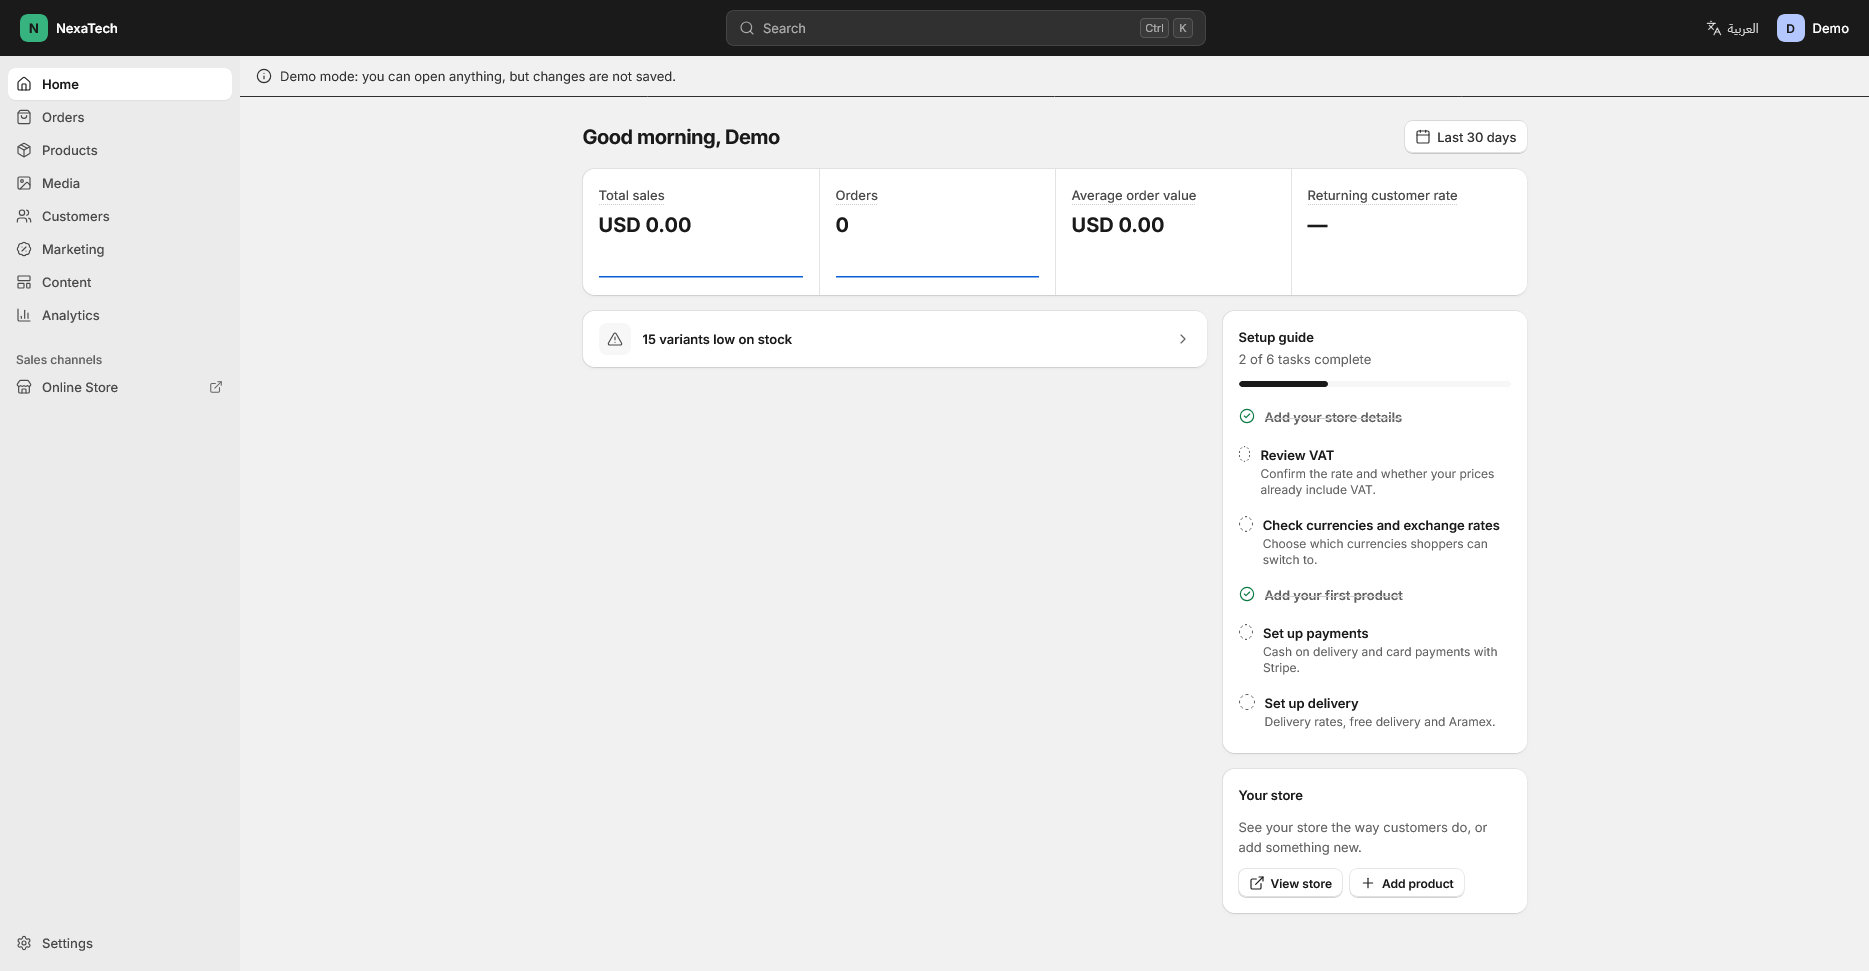Navigate to Customers section
Image resolution: width=1869 pixels, height=971 pixels.
[120, 216]
